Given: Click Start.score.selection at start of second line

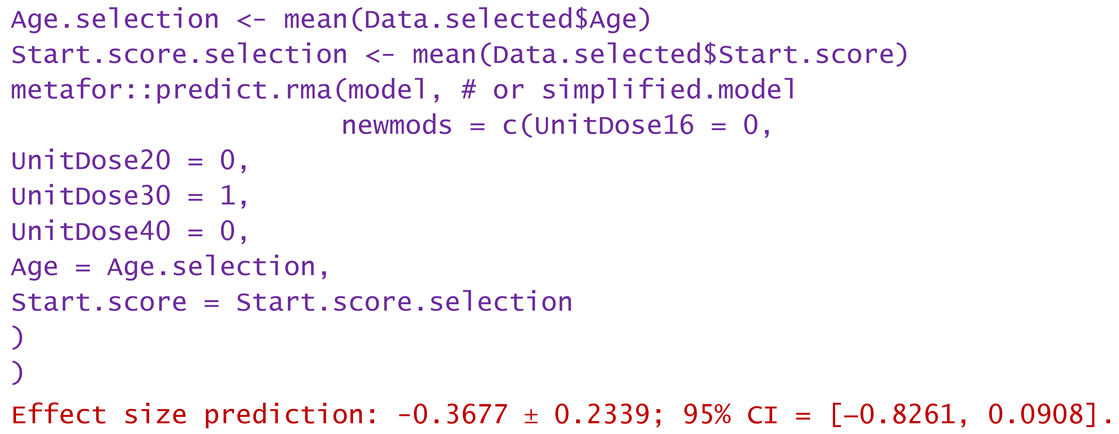Looking at the screenshot, I should point(179,54).
